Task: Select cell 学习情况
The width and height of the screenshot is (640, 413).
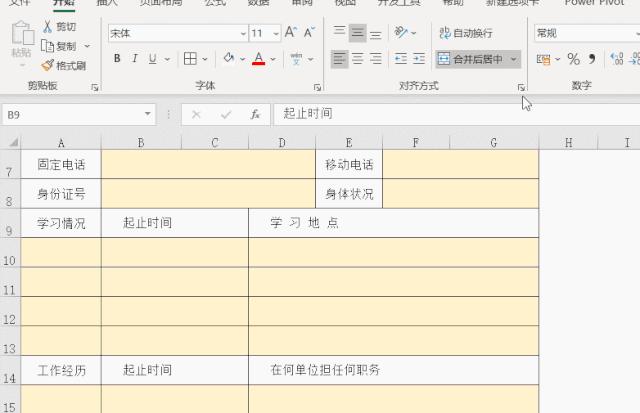Action: 61,223
